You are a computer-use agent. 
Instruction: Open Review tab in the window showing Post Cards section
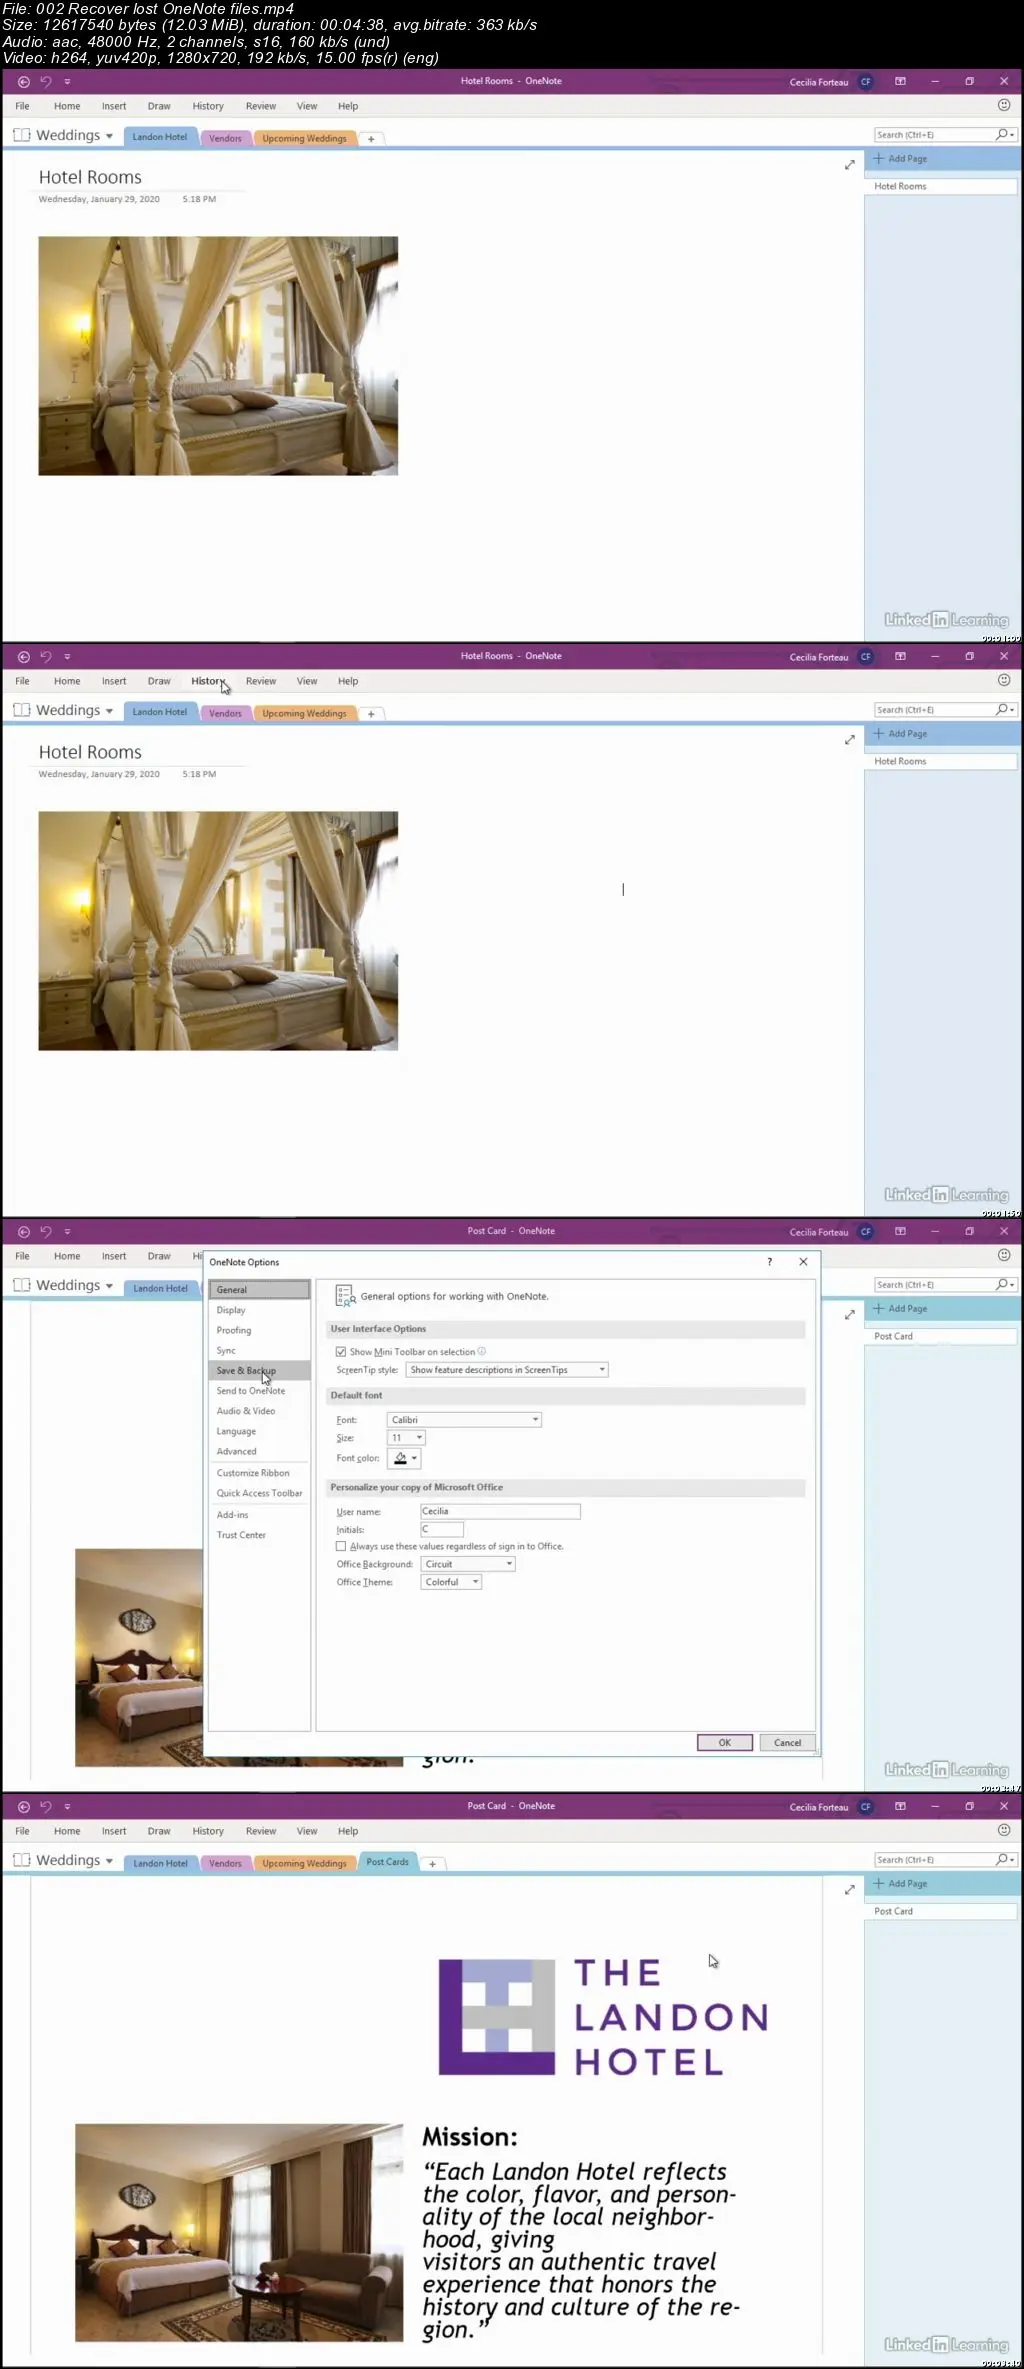coord(261,1831)
